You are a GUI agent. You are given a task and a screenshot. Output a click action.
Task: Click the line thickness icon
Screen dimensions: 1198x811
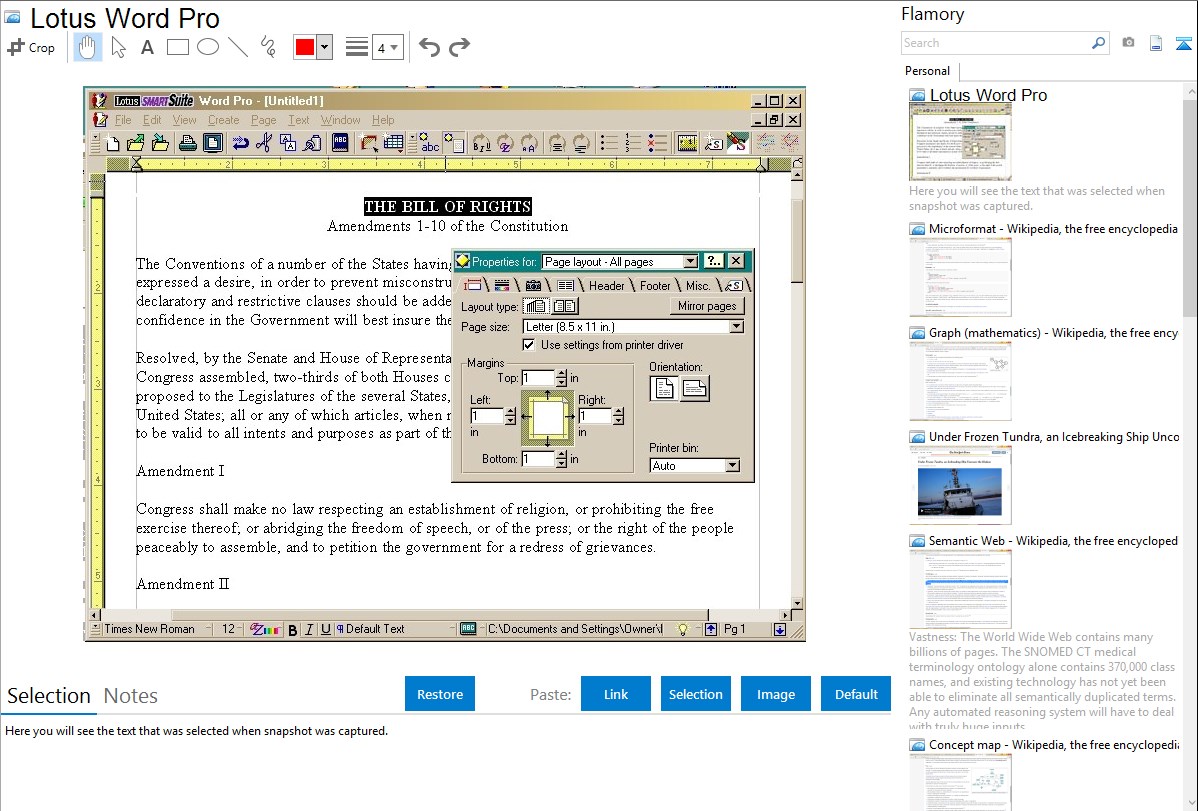pos(356,47)
